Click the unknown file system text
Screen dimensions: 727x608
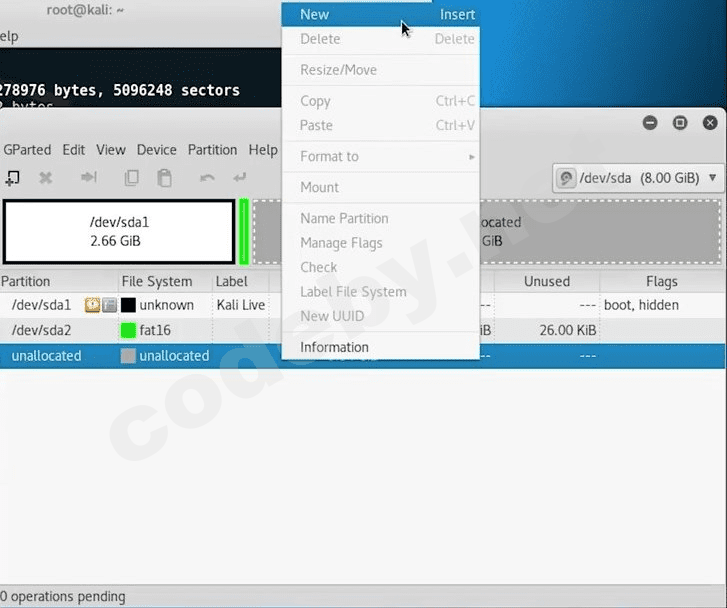coord(166,305)
